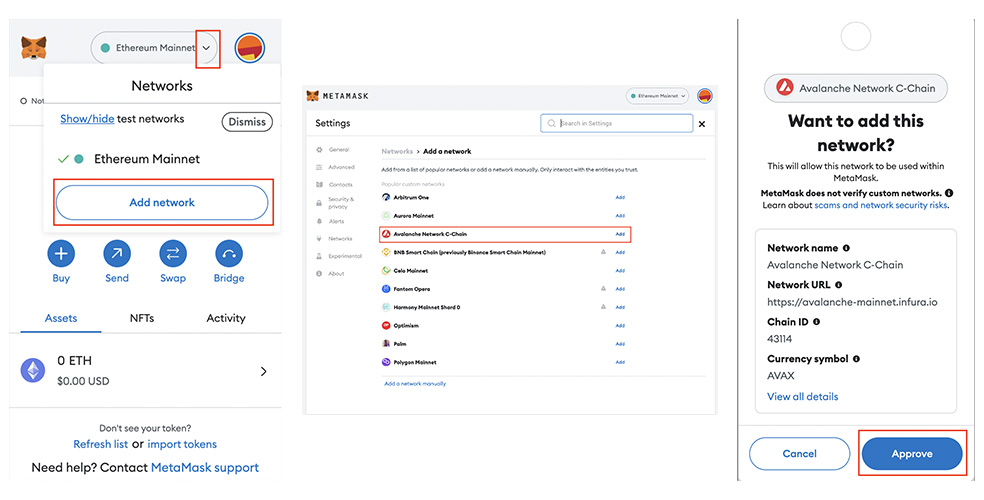Viewport: 984px width, 500px height.
Task: Click the warning icon beside BNB Smart Chain
Action: tap(603, 252)
